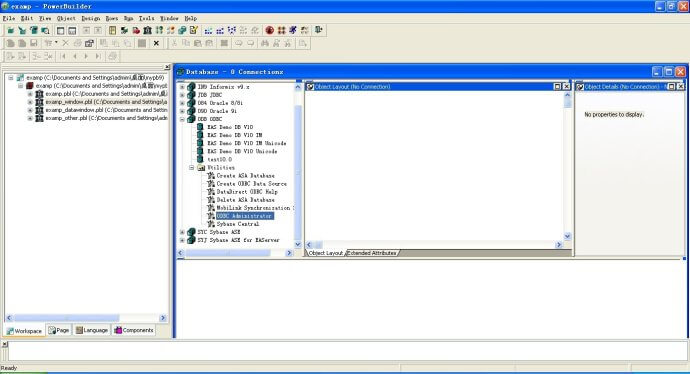This screenshot has width=690, height=374.
Task: Switch to the Language tab
Action: point(92,330)
